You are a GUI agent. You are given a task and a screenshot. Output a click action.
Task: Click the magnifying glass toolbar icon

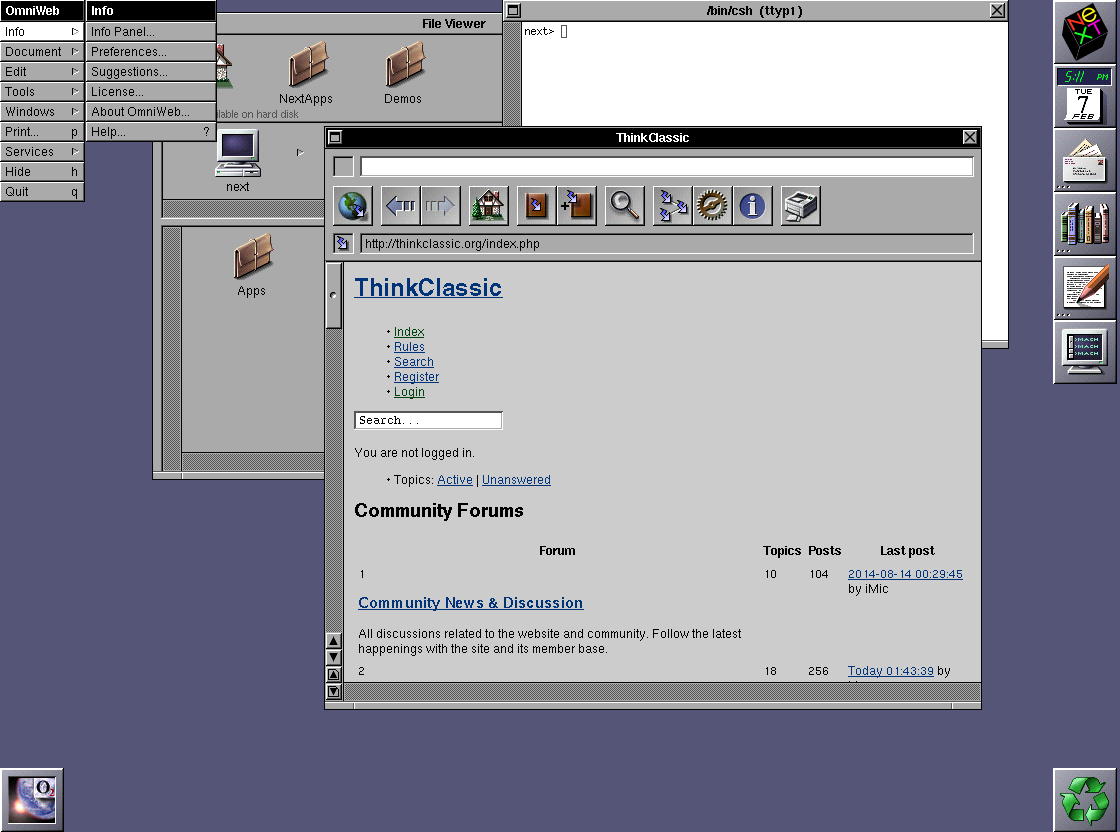click(x=625, y=206)
